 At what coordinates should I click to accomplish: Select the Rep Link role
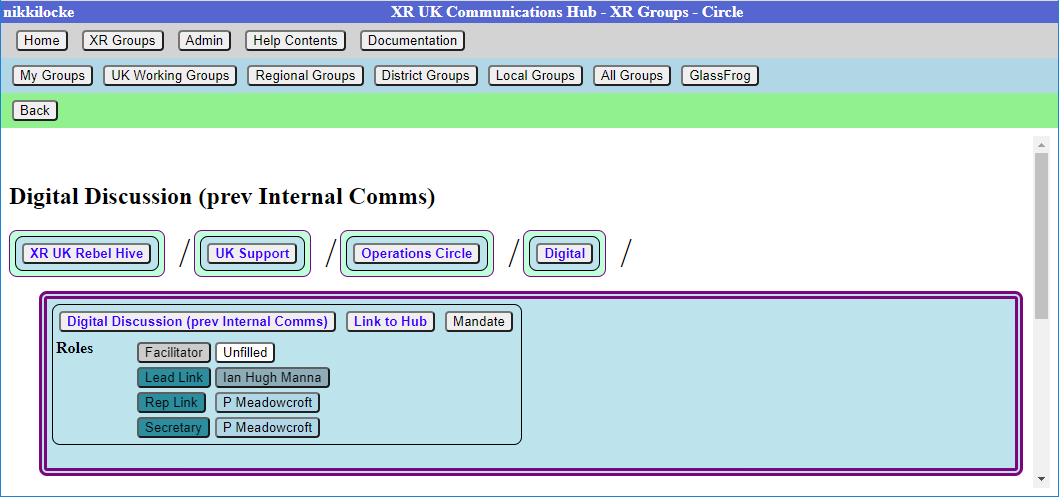pyautogui.click(x=172, y=402)
